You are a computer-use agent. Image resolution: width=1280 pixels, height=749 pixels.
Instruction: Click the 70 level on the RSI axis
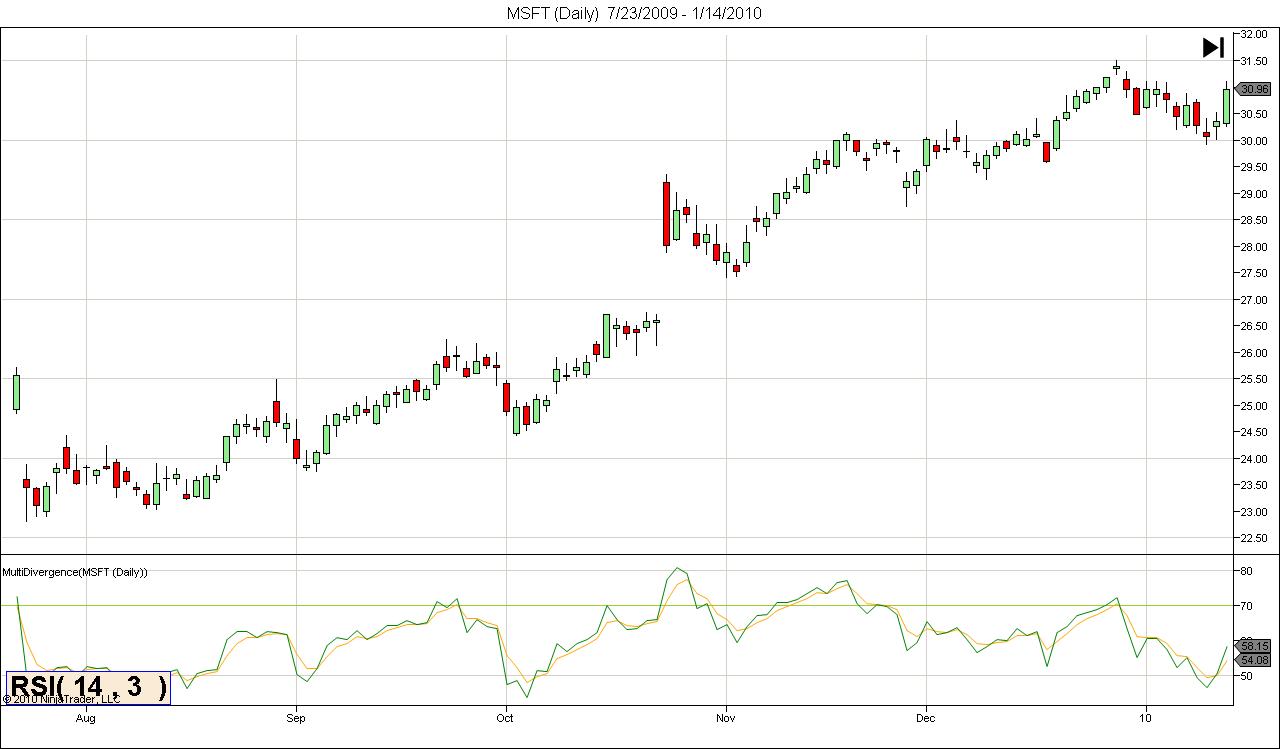point(1246,606)
